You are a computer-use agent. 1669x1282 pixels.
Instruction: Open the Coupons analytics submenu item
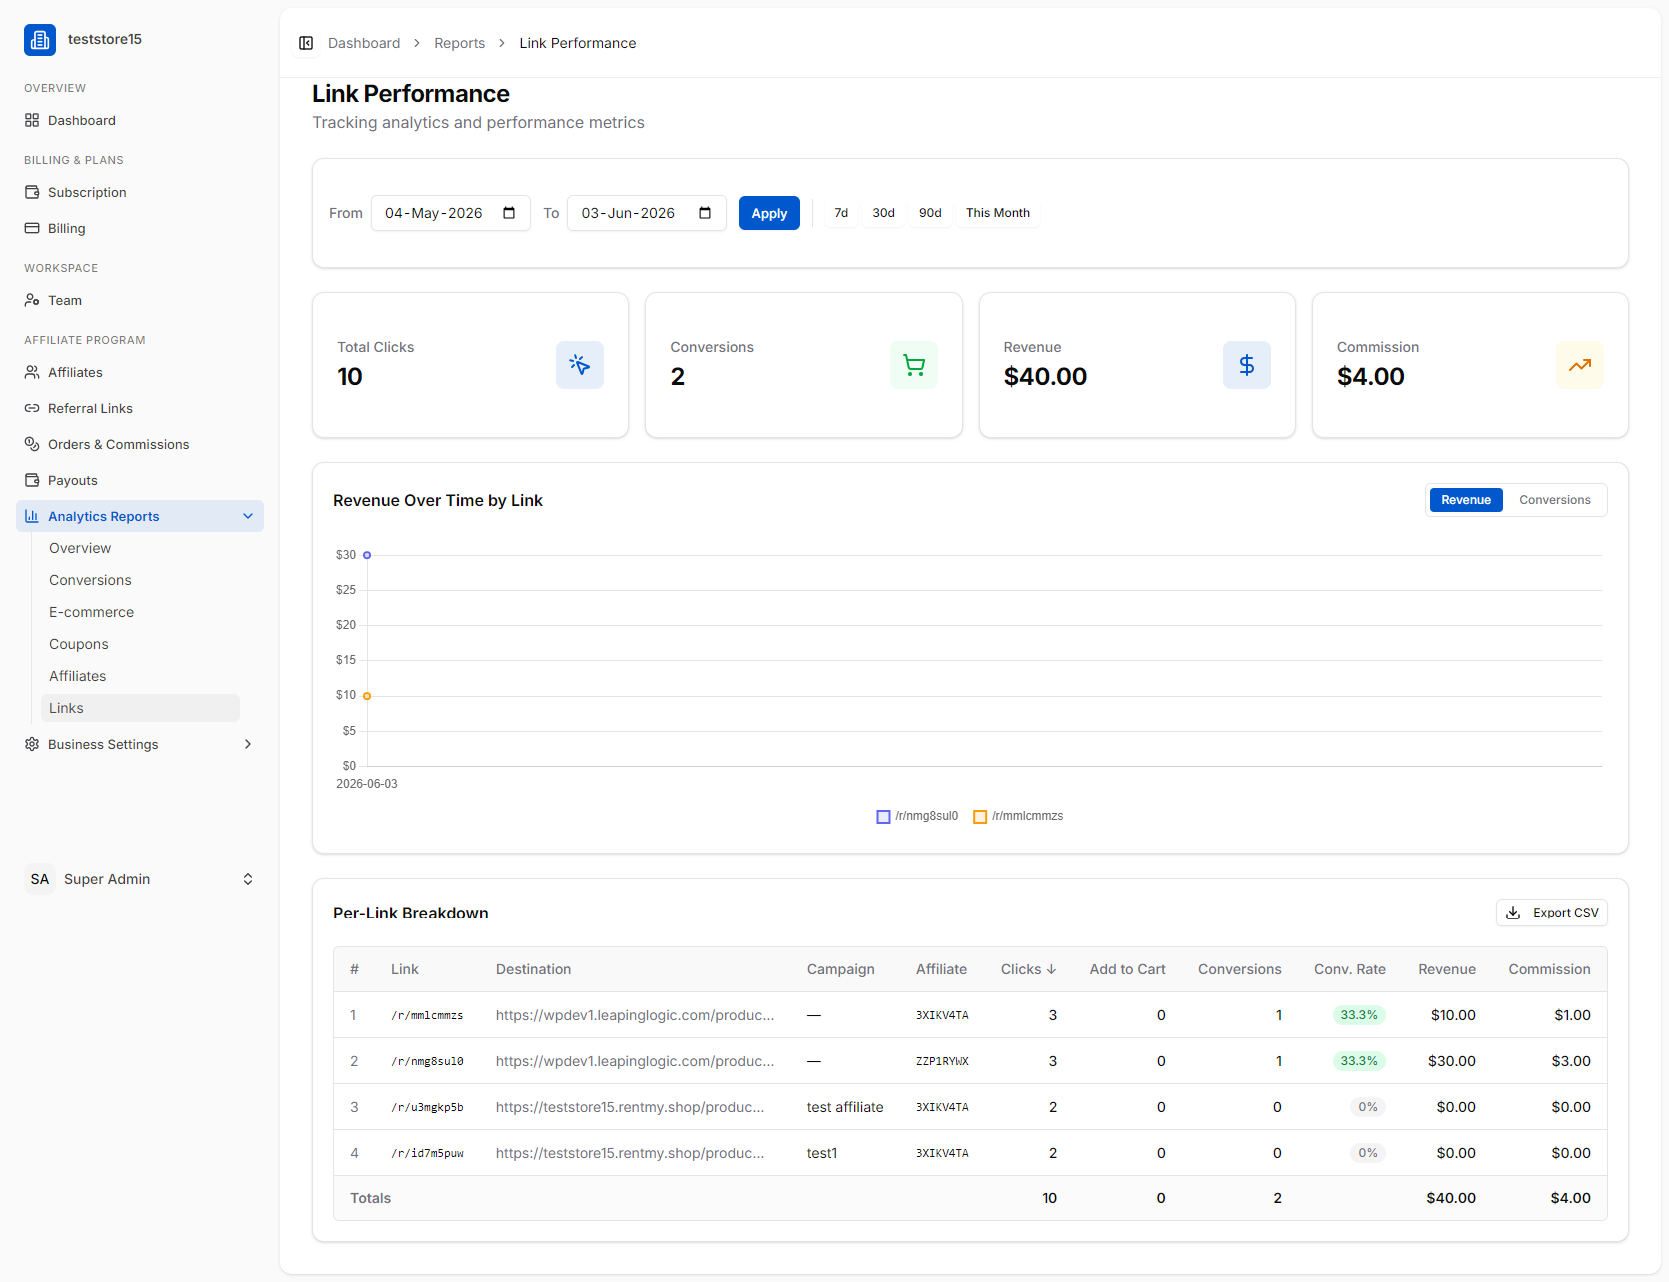tap(140, 644)
